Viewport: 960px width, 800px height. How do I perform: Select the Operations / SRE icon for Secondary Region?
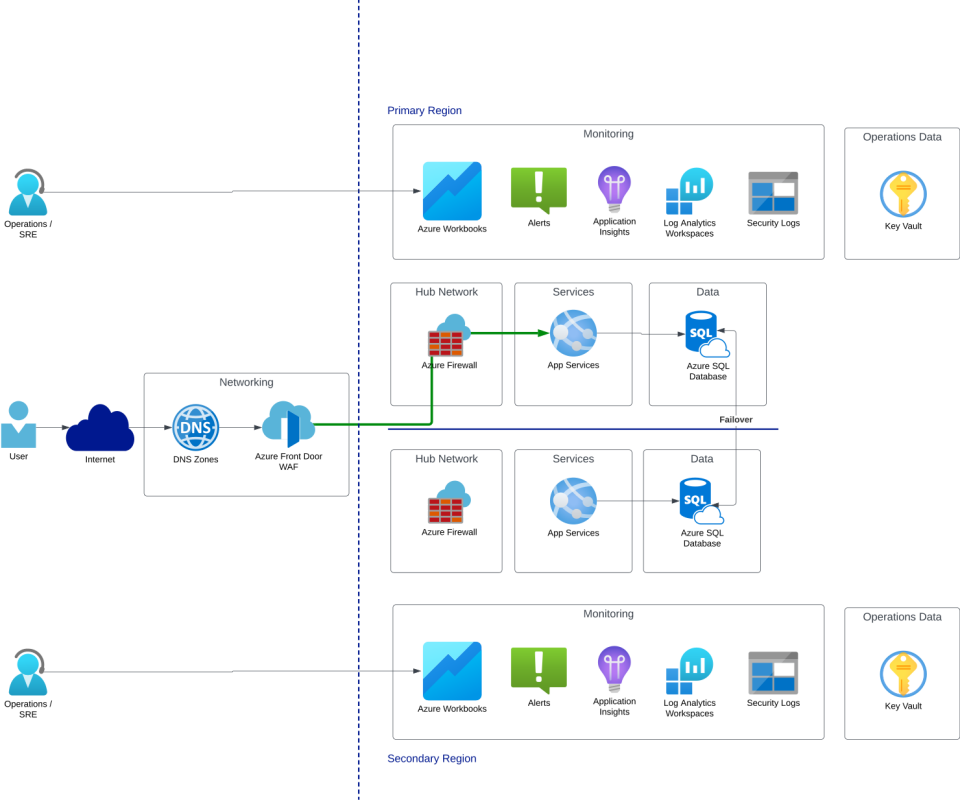[28, 672]
